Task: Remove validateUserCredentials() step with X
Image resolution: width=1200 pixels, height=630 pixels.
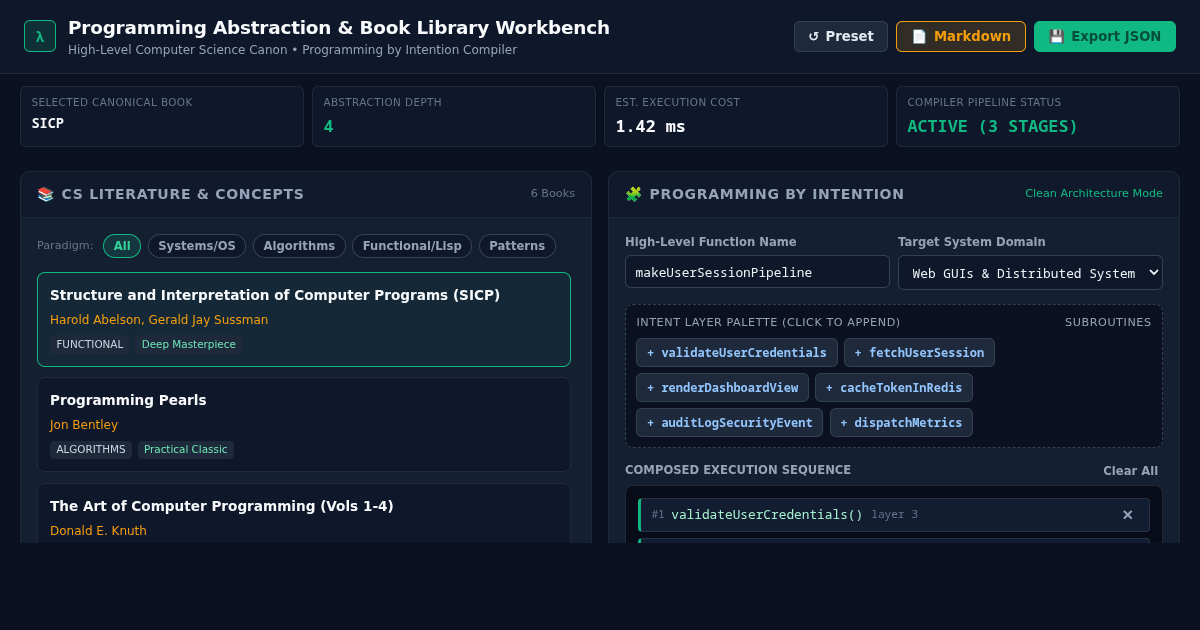Action: click(1127, 515)
